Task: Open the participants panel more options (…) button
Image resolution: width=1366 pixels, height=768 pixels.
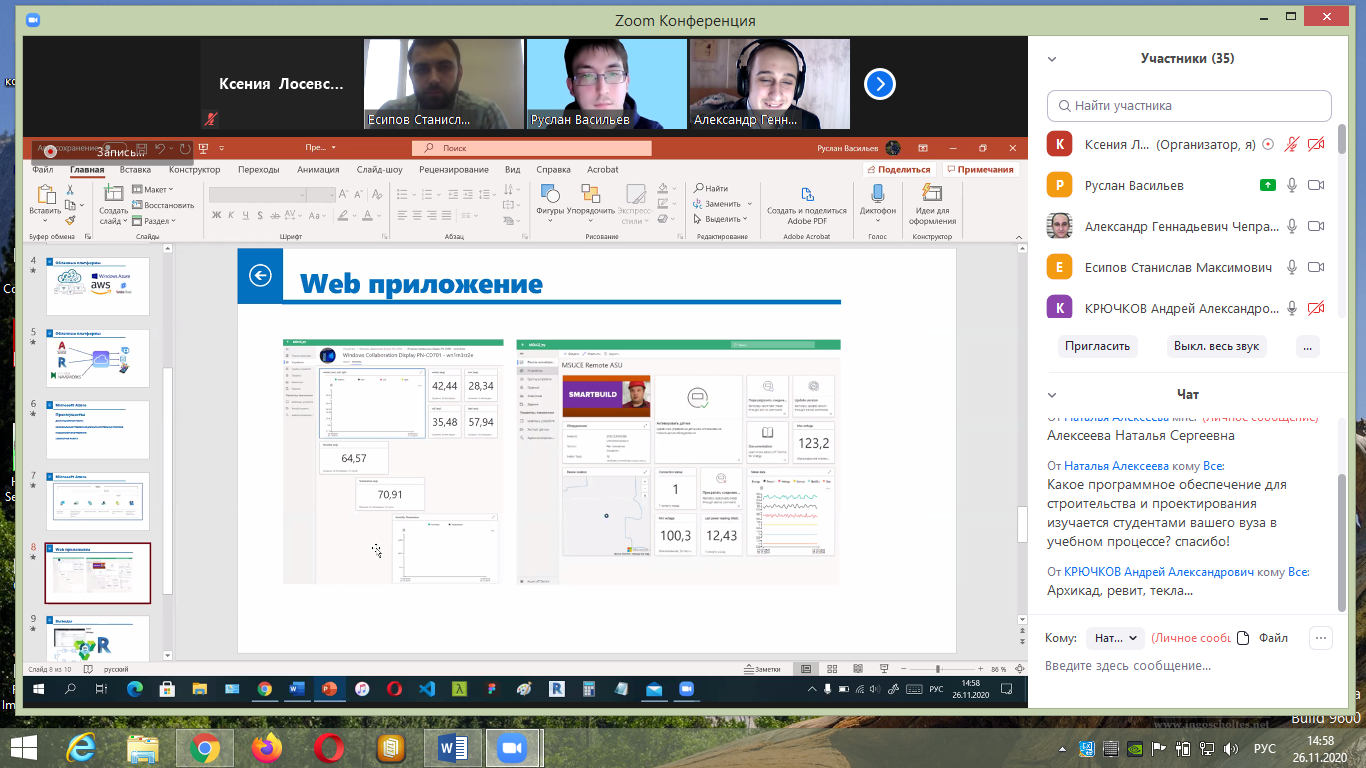Action: (1307, 346)
